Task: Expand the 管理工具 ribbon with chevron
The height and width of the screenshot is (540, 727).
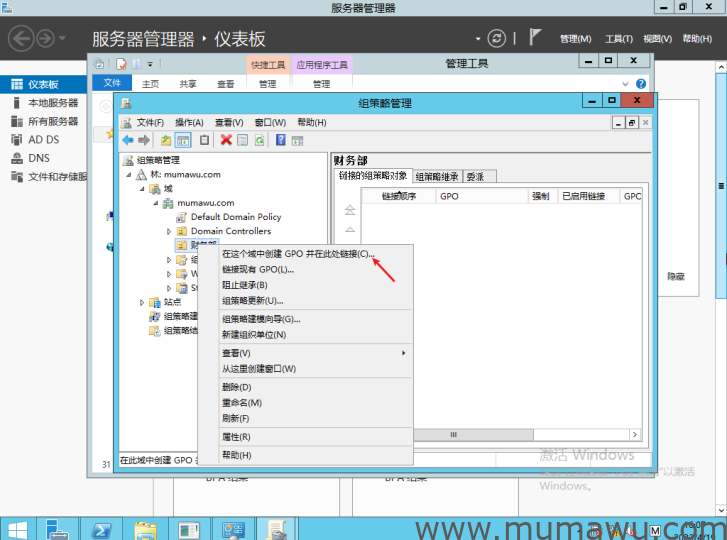Action: coord(625,84)
